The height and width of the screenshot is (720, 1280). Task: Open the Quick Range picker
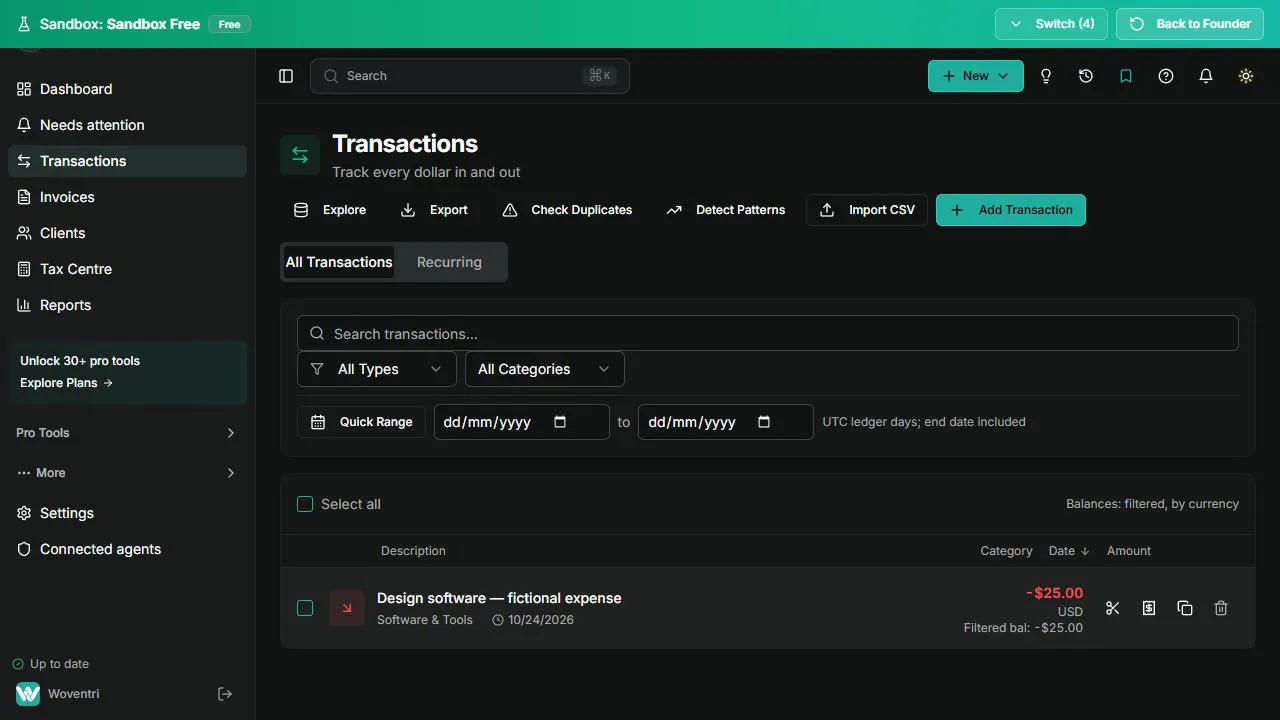(362, 422)
